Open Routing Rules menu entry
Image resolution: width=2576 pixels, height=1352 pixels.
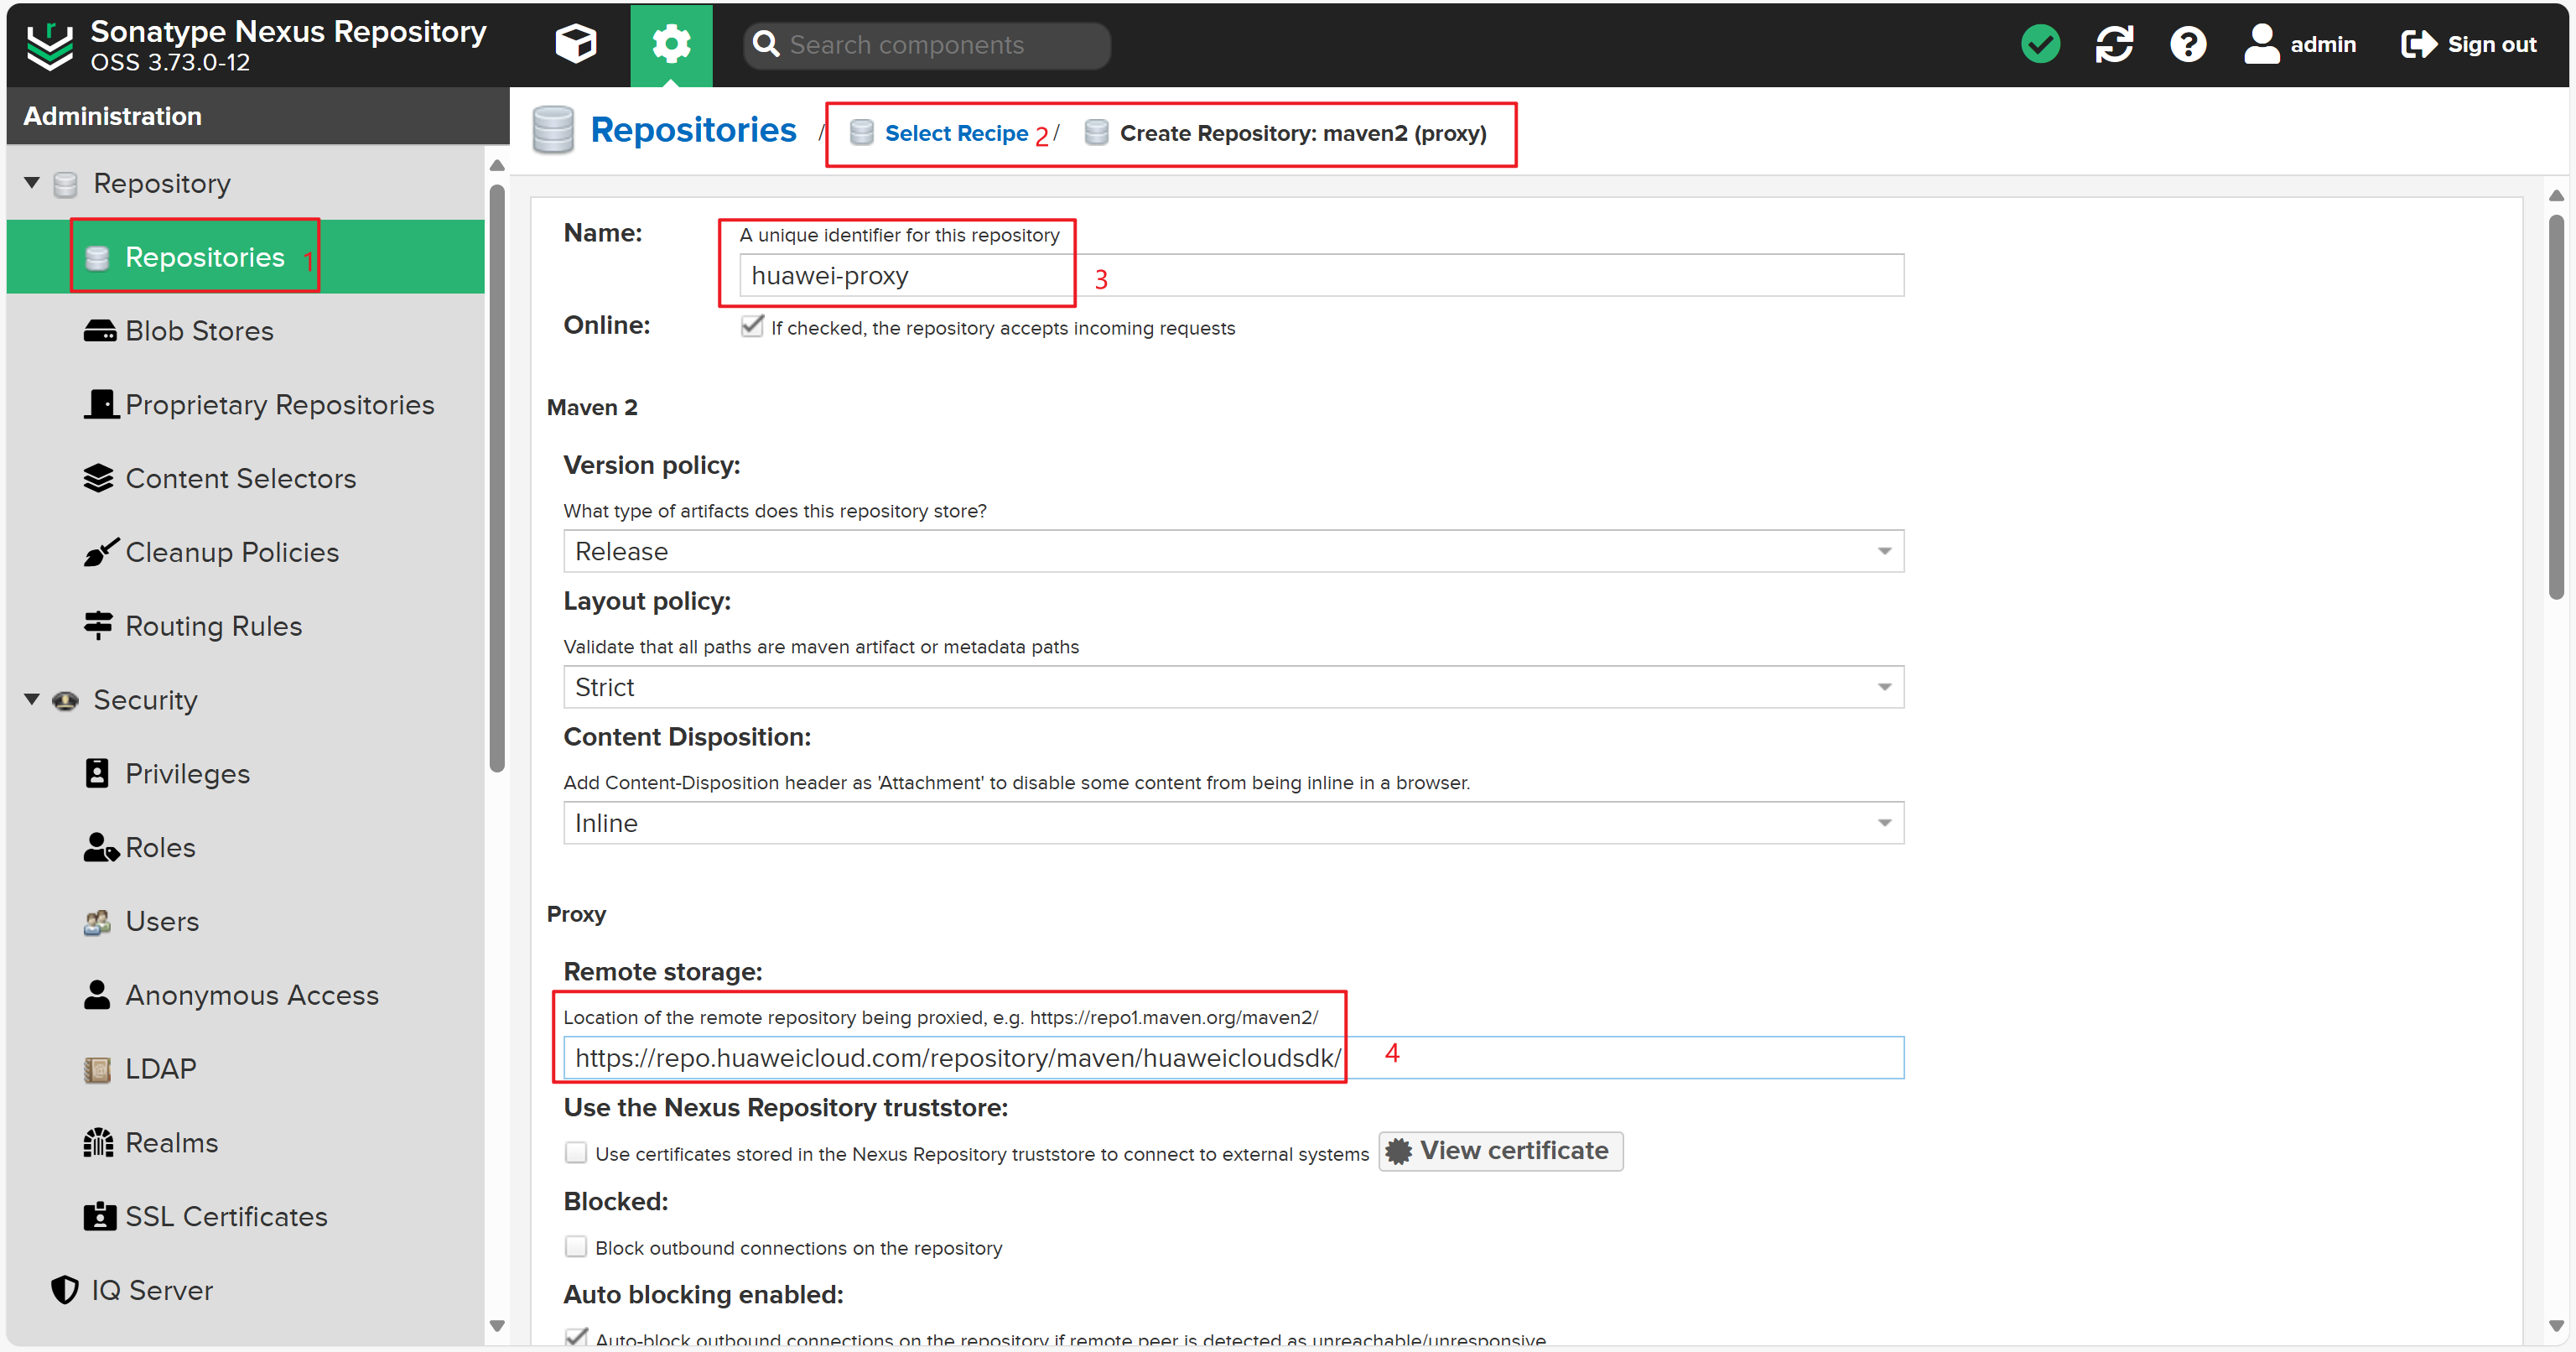pyautogui.click(x=246, y=626)
